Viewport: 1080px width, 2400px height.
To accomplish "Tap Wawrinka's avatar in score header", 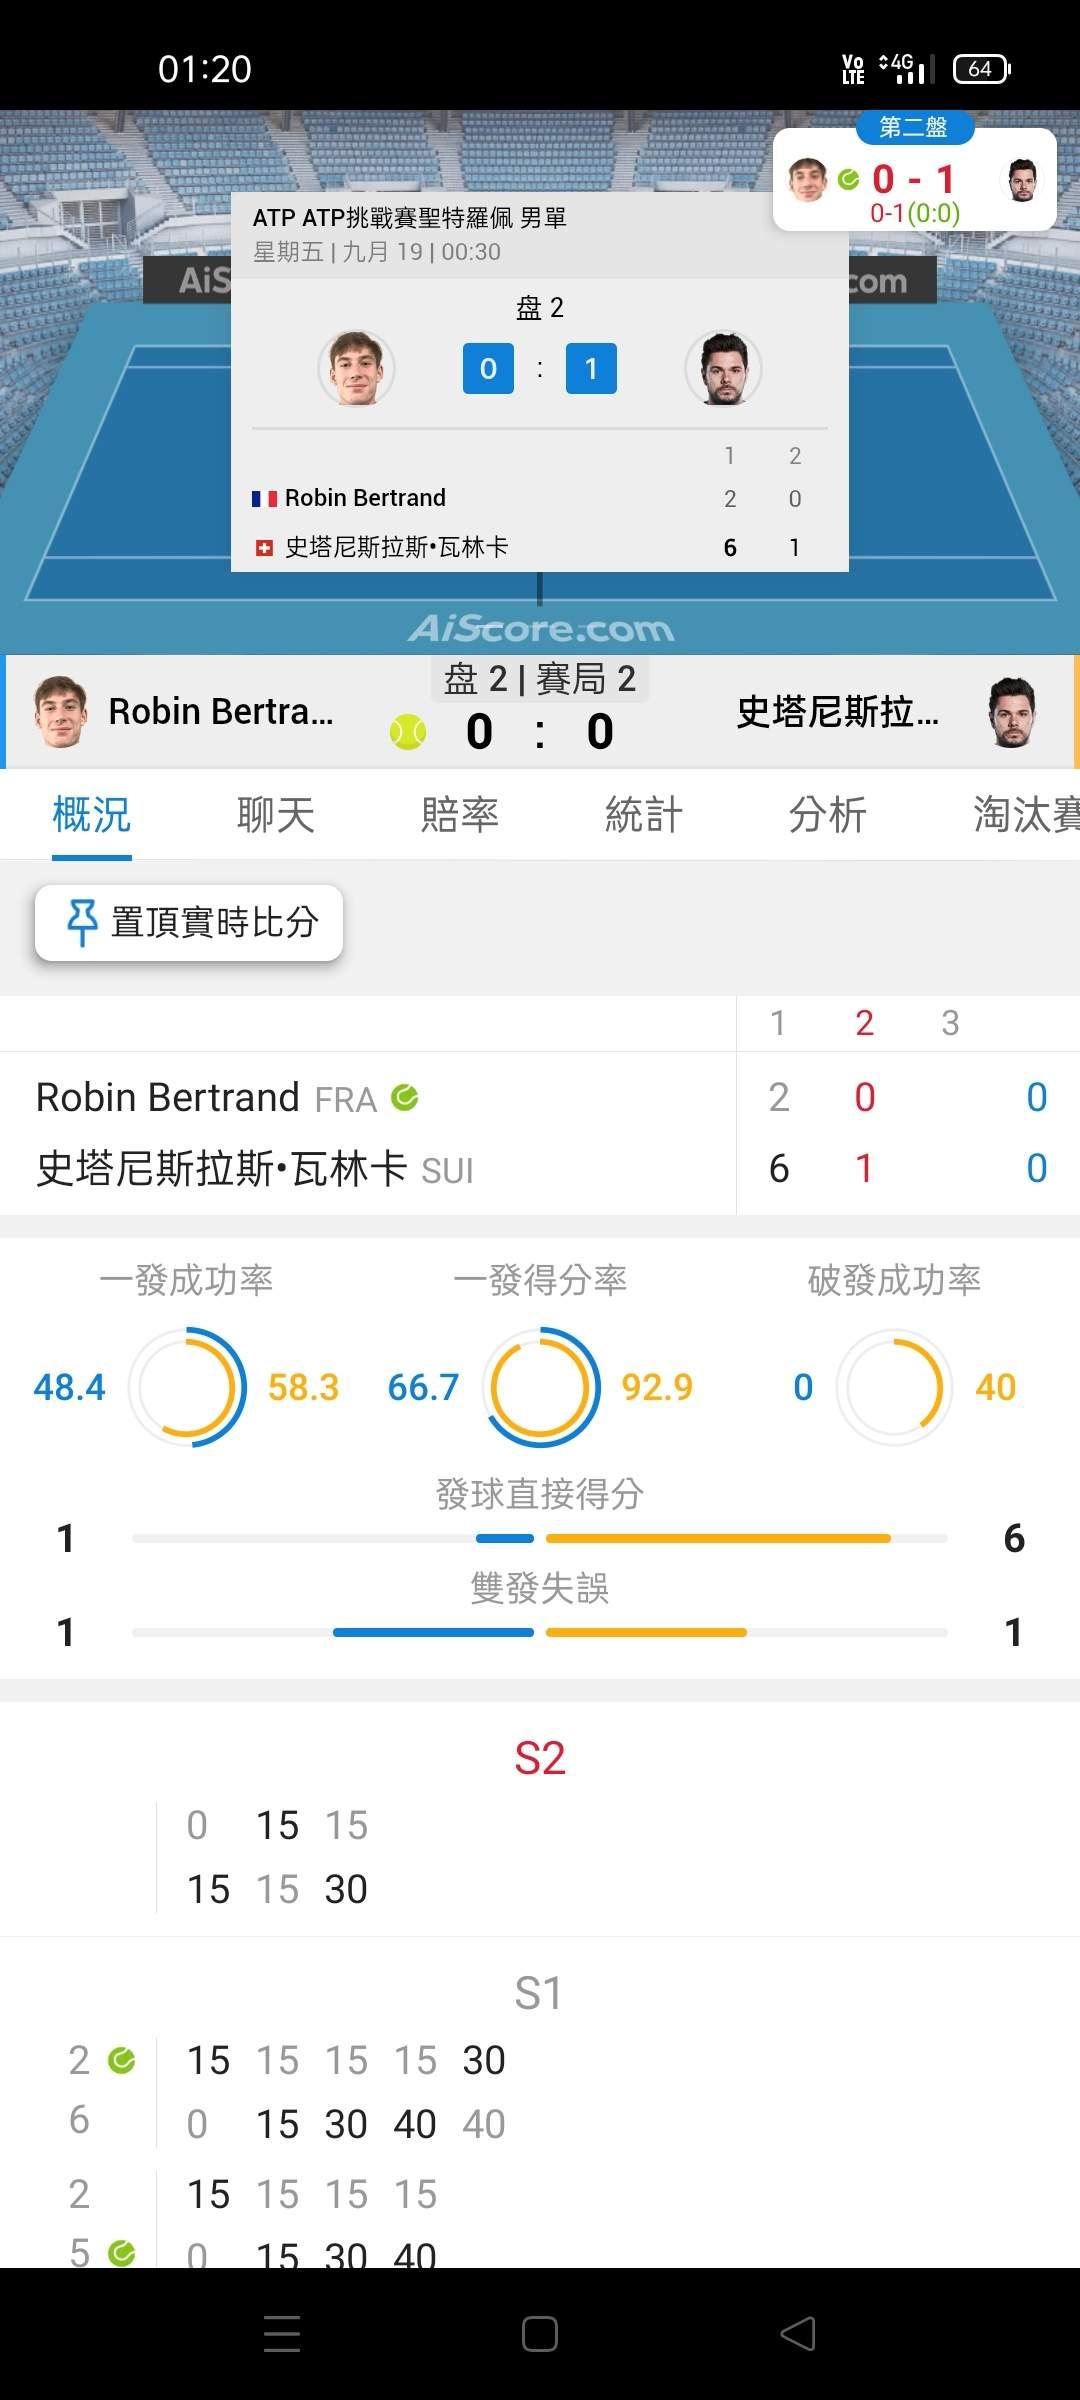I will 1012,712.
